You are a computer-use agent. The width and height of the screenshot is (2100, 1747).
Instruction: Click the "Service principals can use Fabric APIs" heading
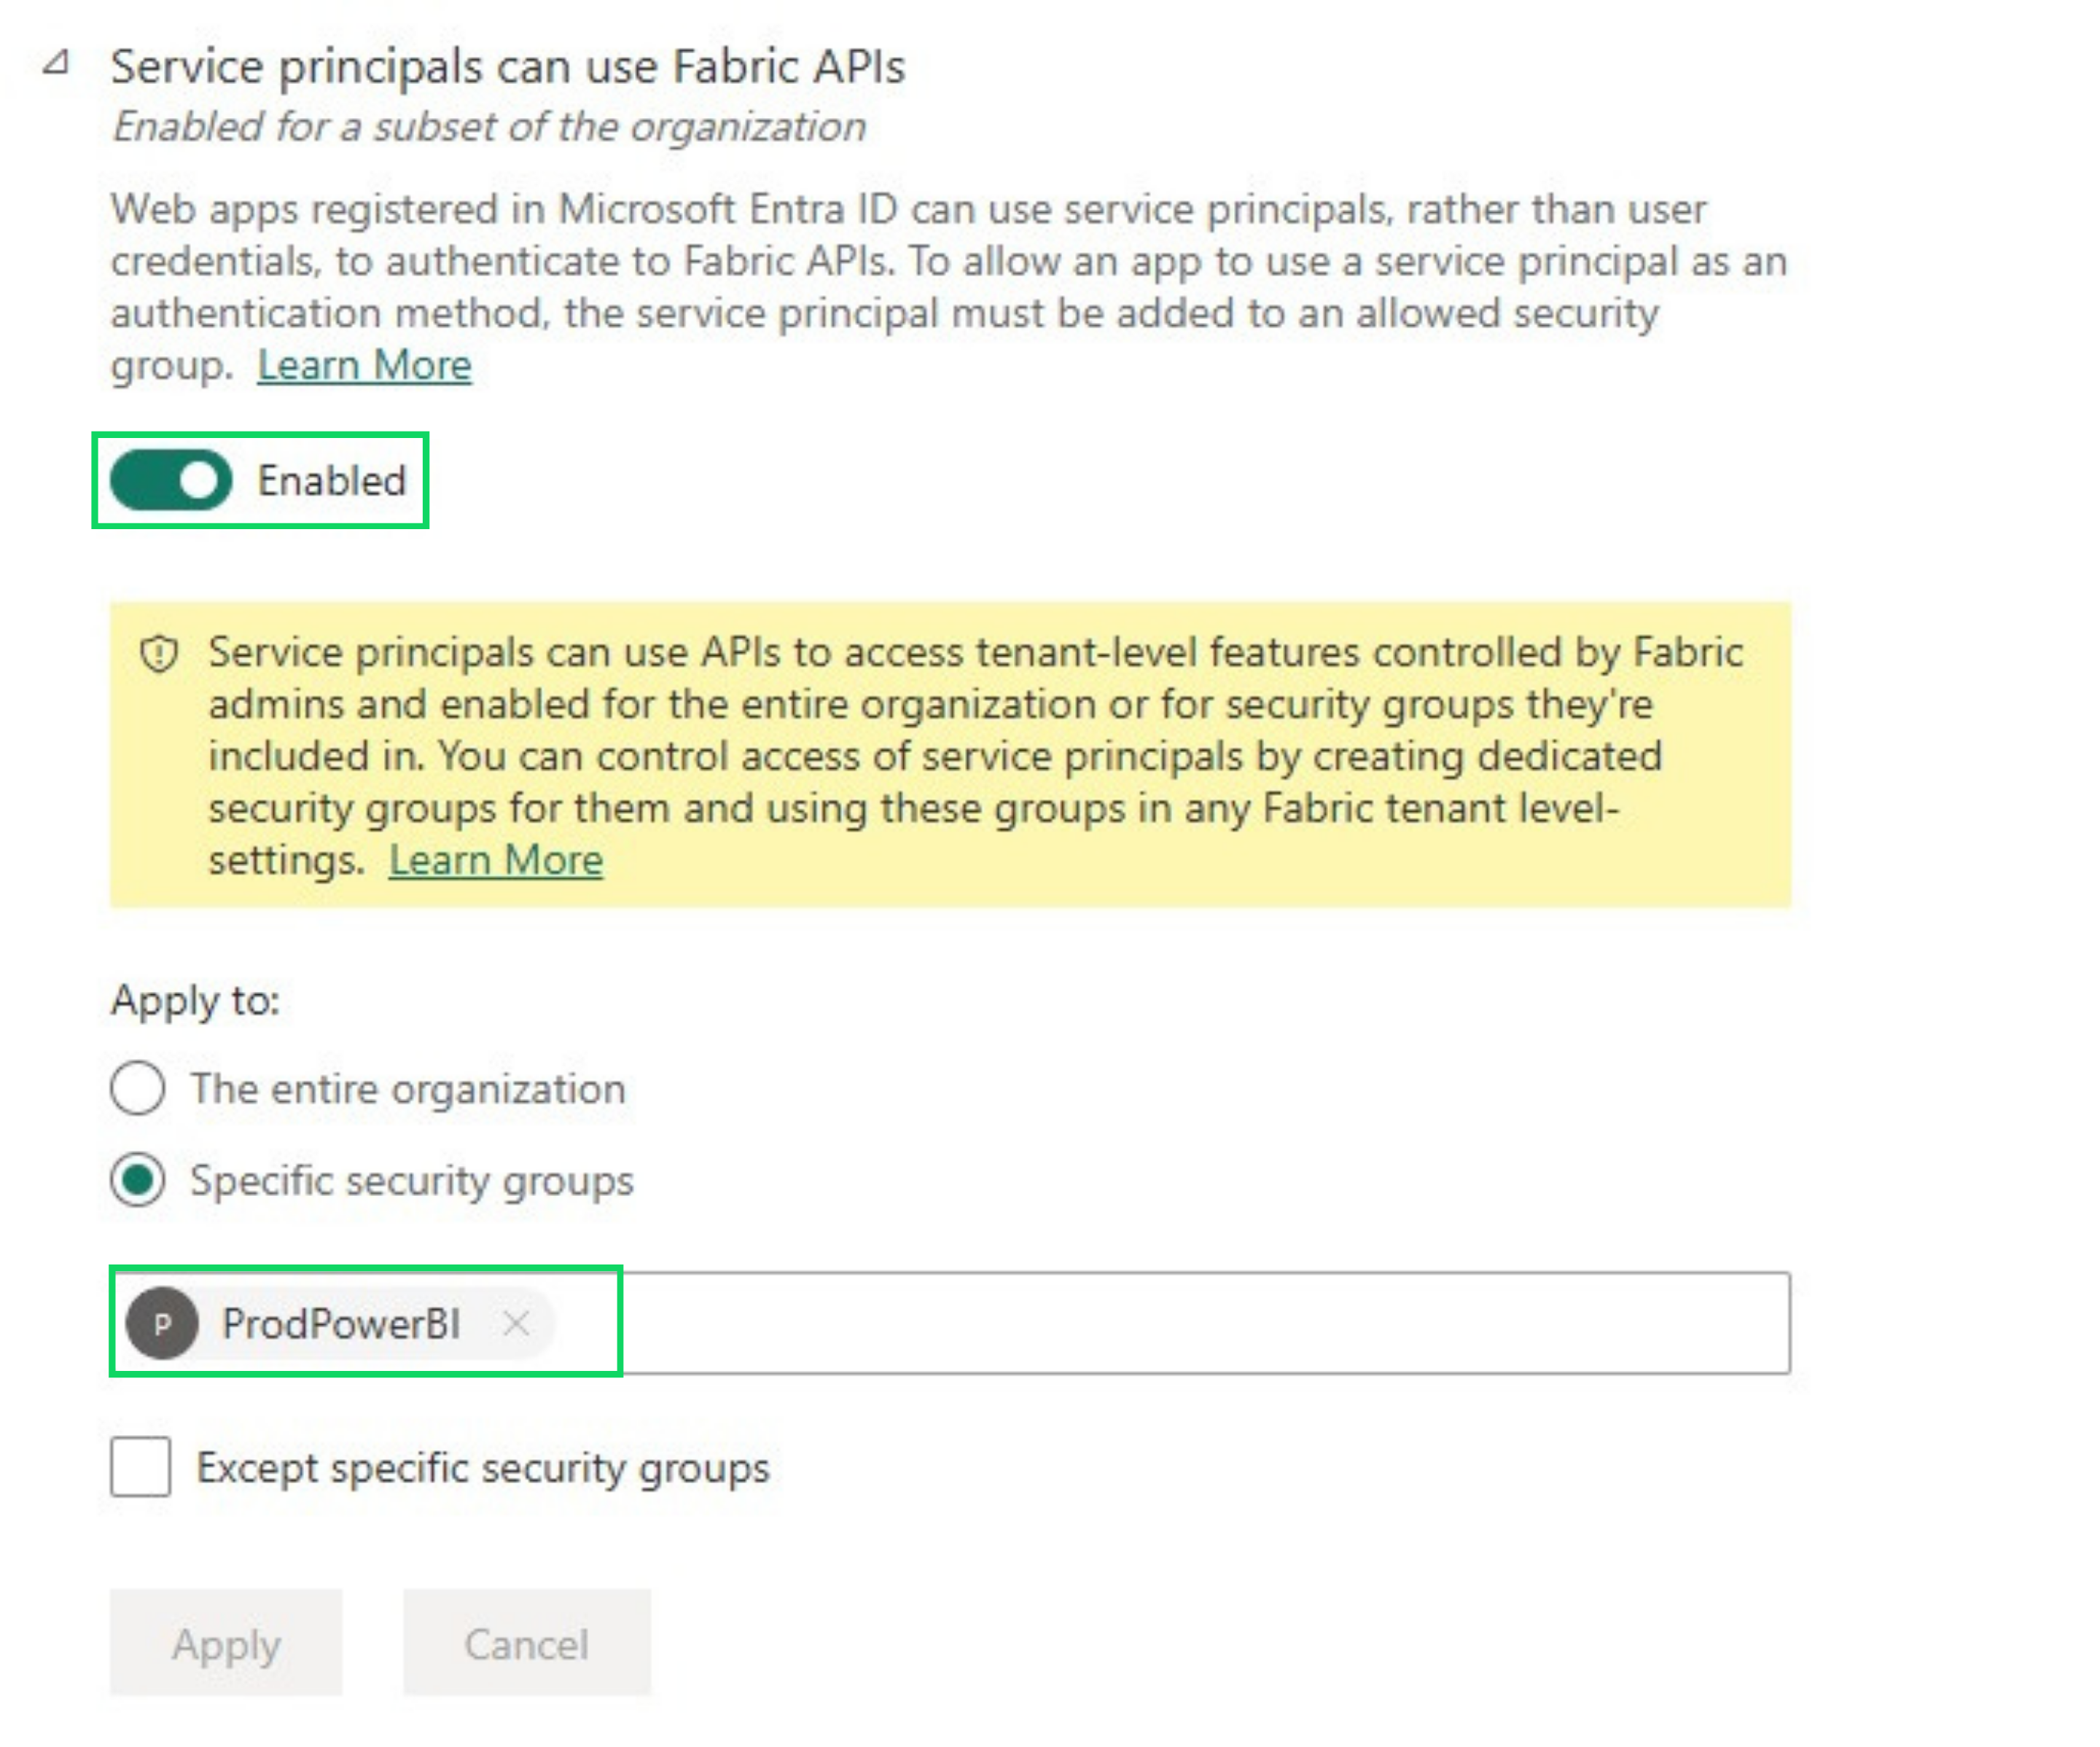tap(507, 67)
